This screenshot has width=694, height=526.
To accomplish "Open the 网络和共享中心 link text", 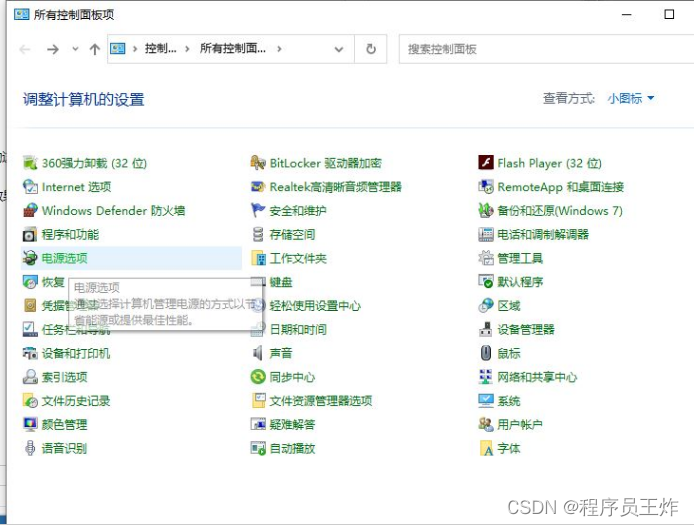I will [537, 377].
